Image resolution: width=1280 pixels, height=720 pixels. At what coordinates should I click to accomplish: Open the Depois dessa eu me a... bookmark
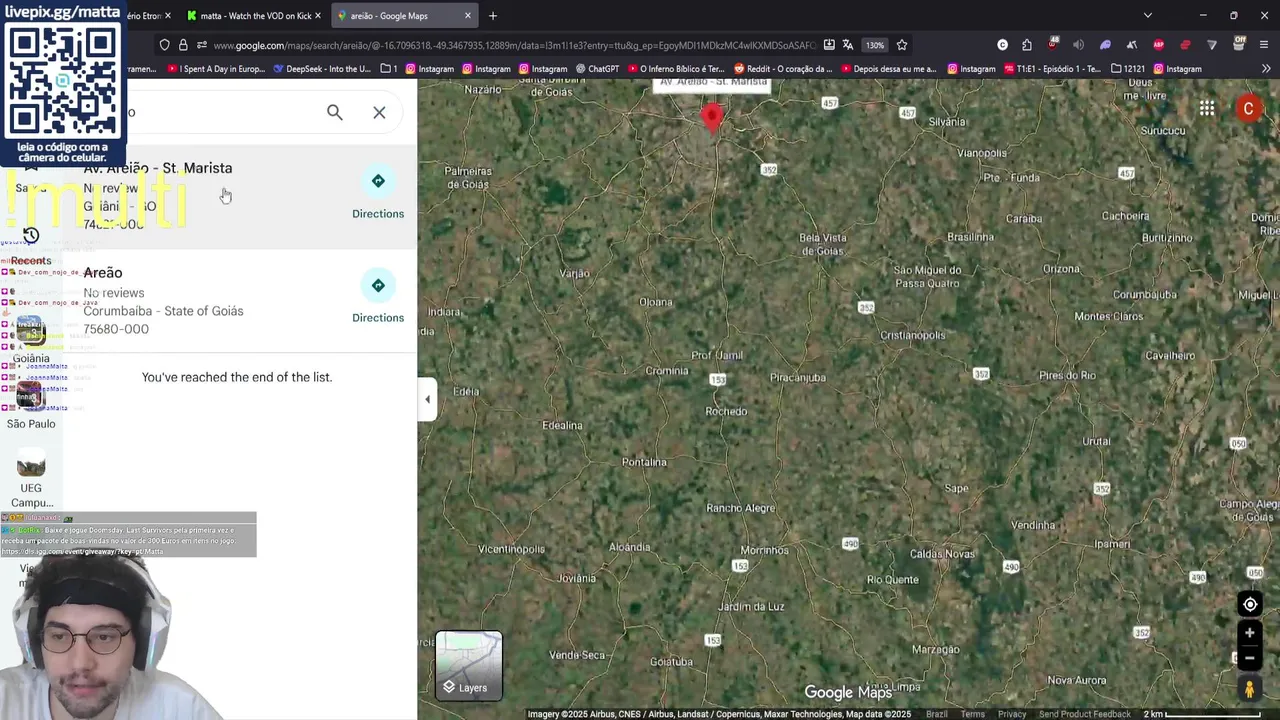click(888, 69)
